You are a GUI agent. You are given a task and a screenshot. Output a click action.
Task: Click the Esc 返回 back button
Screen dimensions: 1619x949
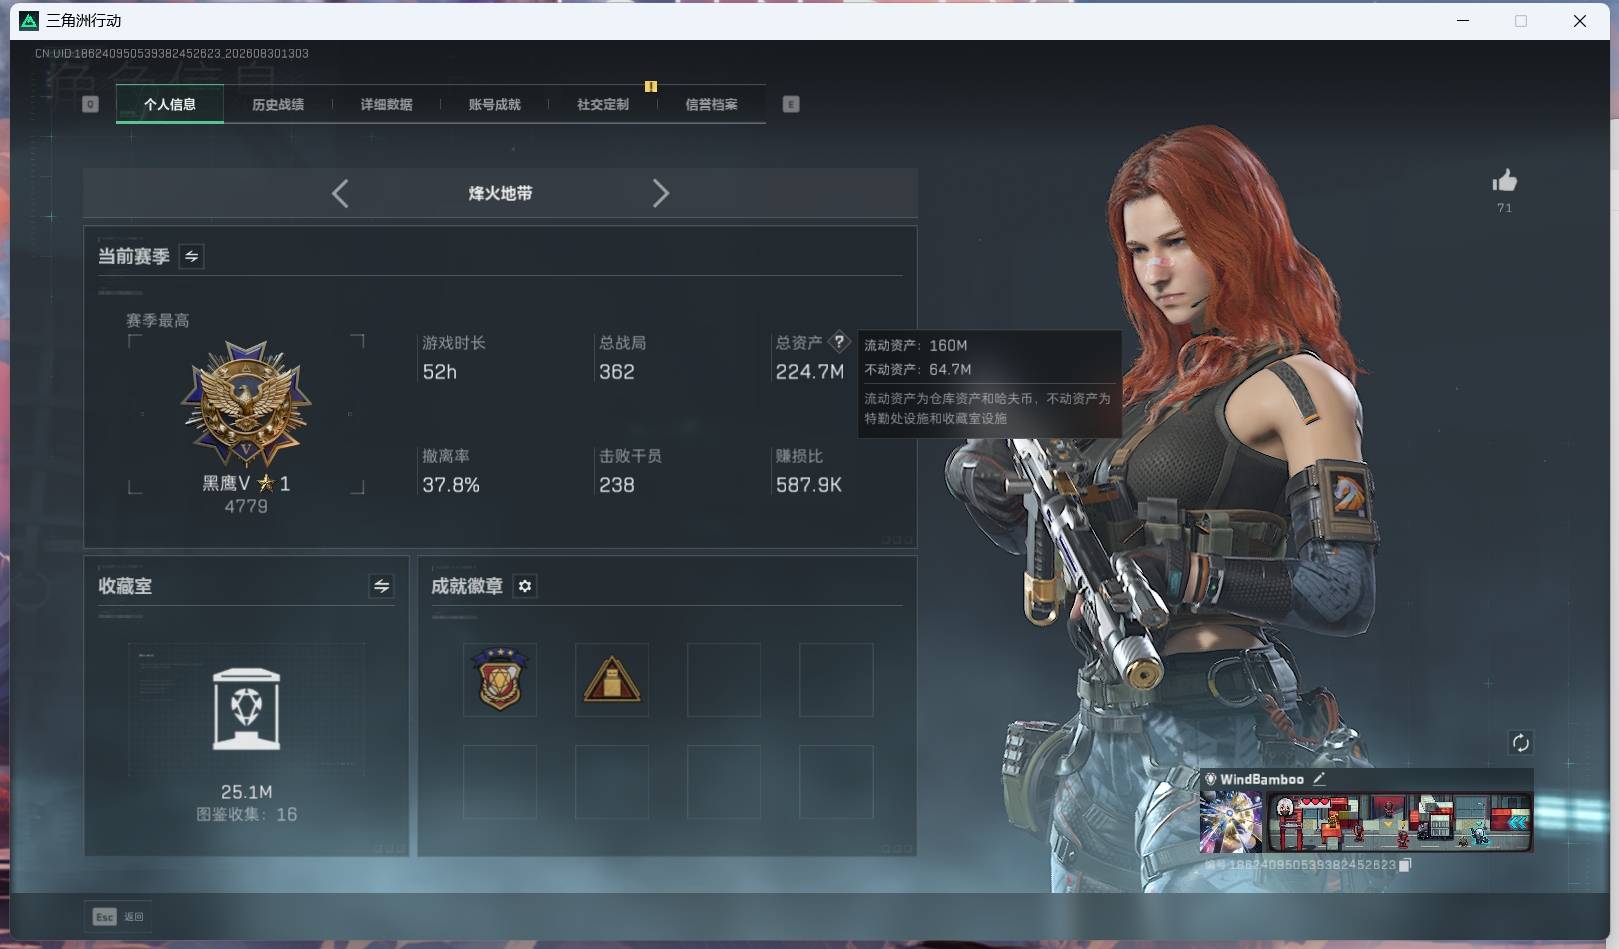coord(118,917)
